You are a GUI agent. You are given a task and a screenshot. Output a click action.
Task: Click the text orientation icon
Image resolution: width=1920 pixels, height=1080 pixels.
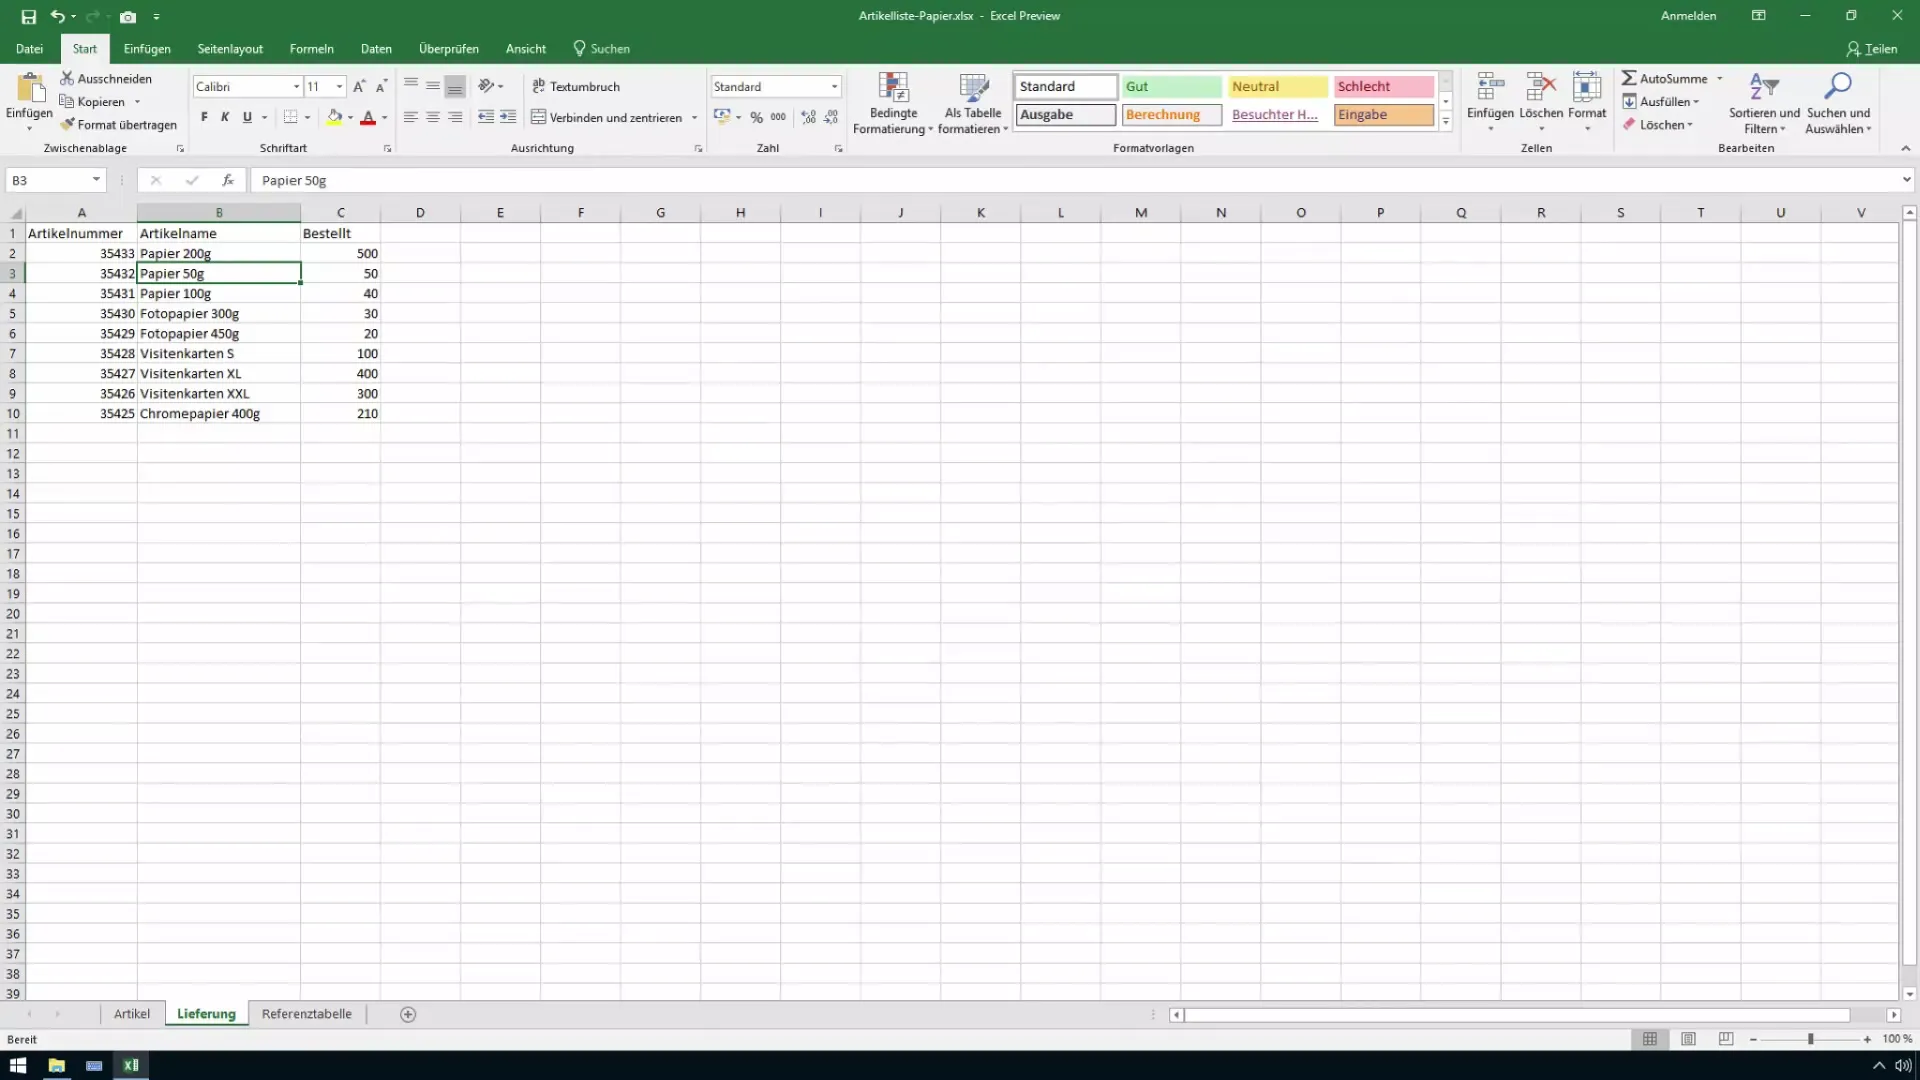486,86
